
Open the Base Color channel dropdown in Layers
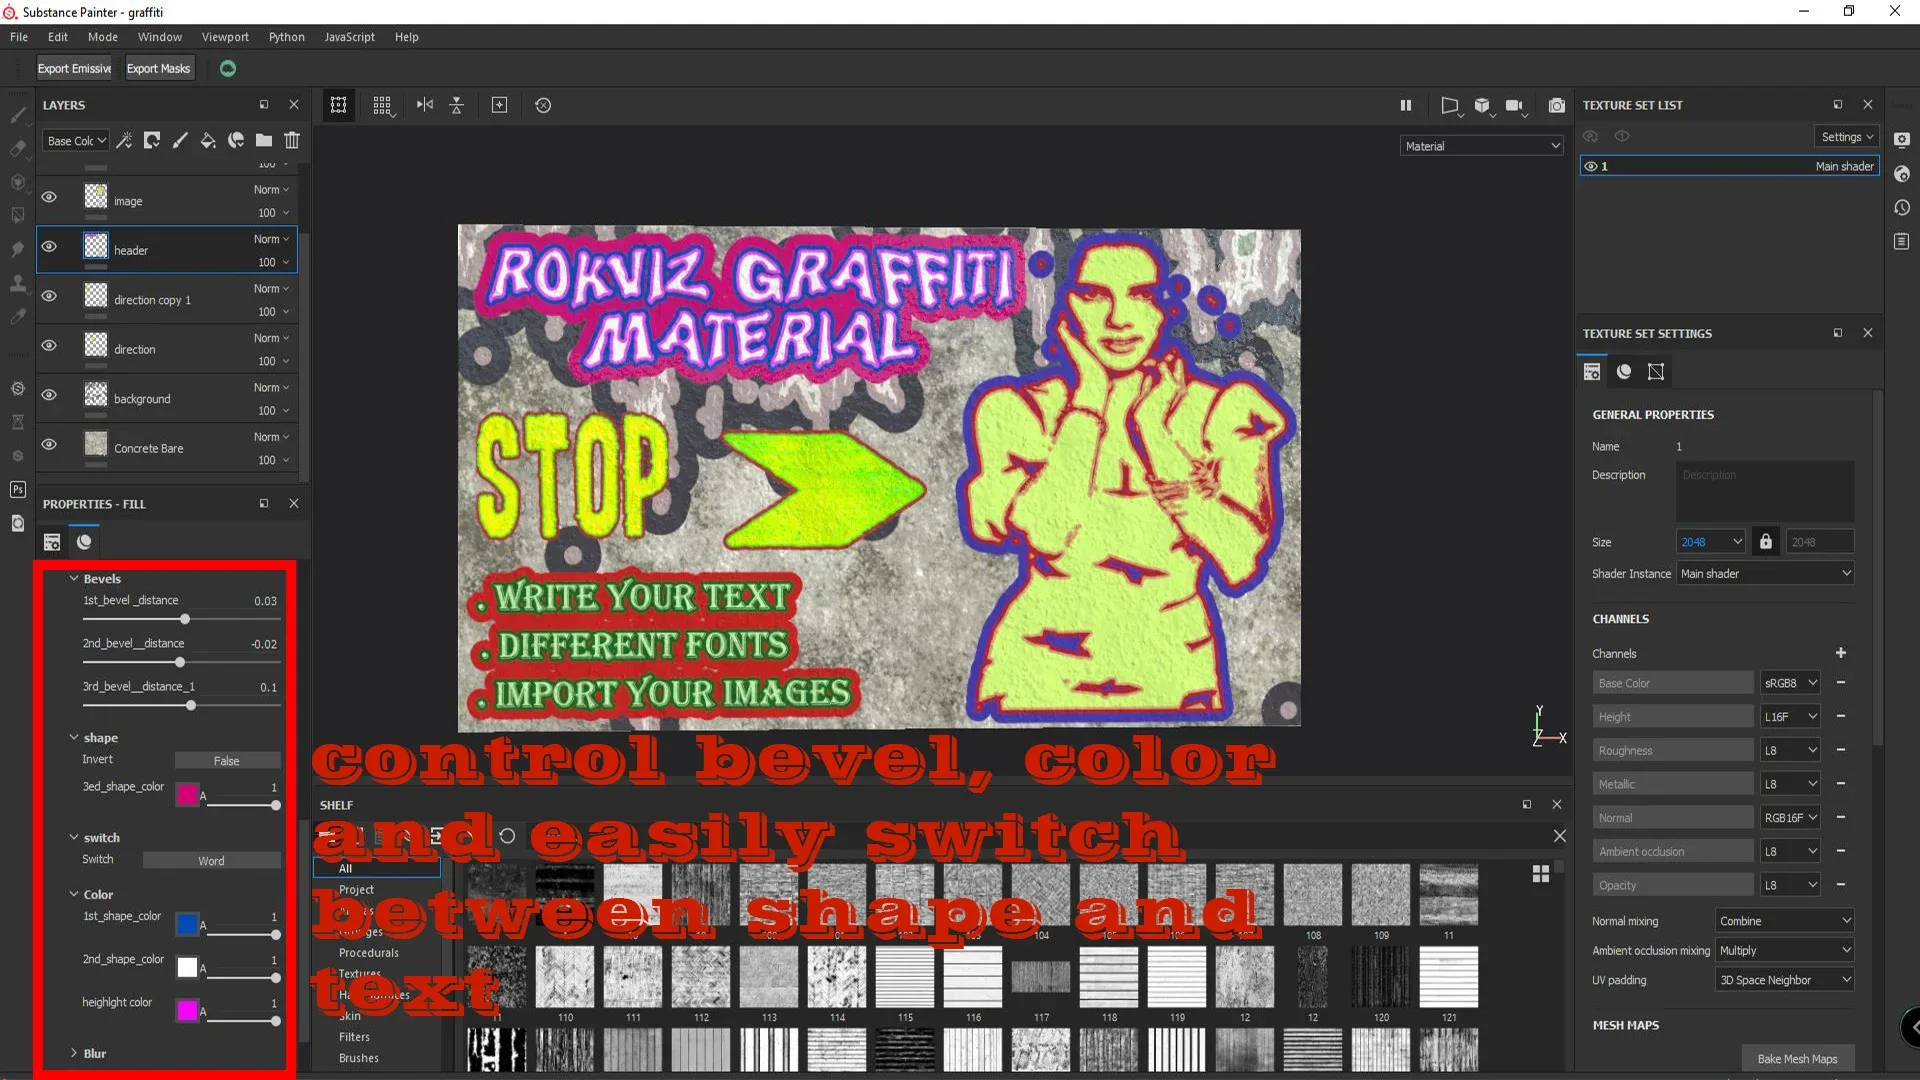click(x=76, y=141)
